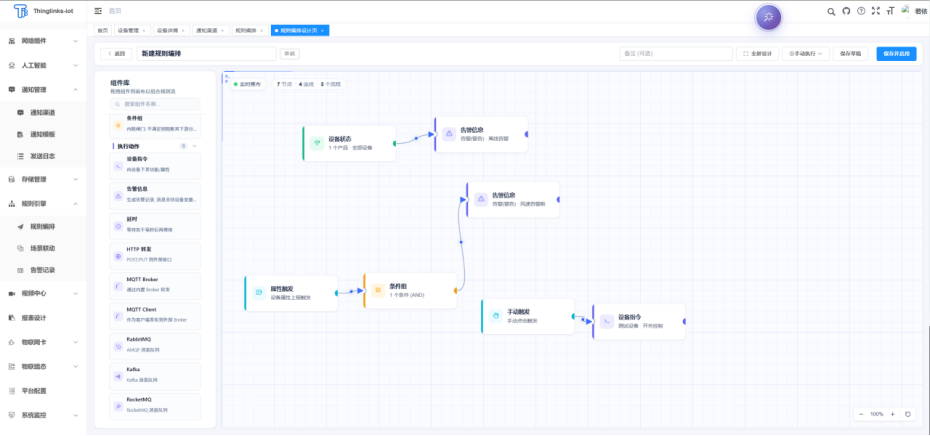This screenshot has height=436, width=930.
Task: Click the 100% zoom level text
Action: (x=877, y=414)
